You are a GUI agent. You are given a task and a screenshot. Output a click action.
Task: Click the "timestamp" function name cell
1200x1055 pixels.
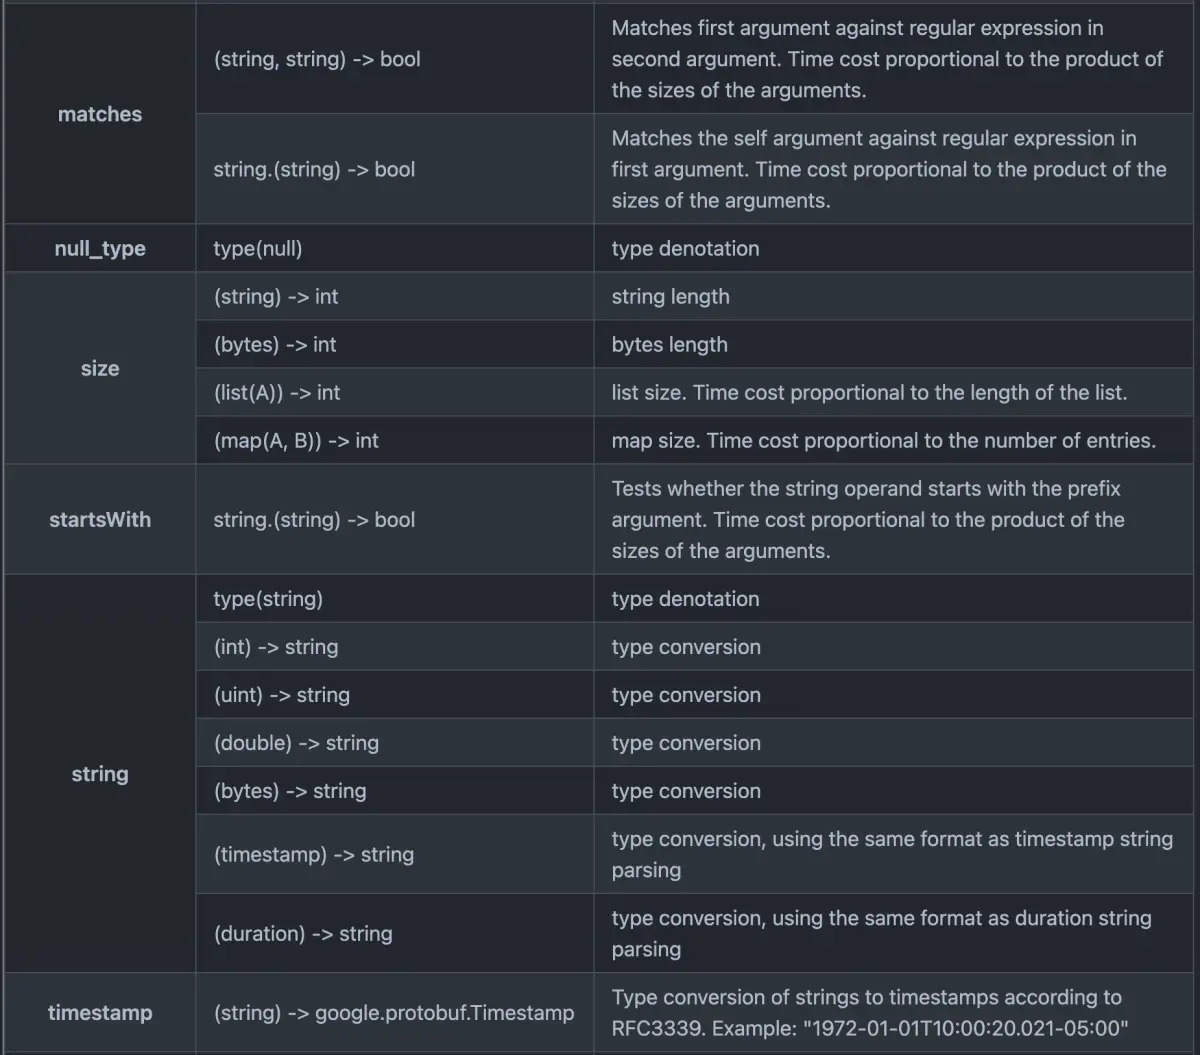[100, 1013]
